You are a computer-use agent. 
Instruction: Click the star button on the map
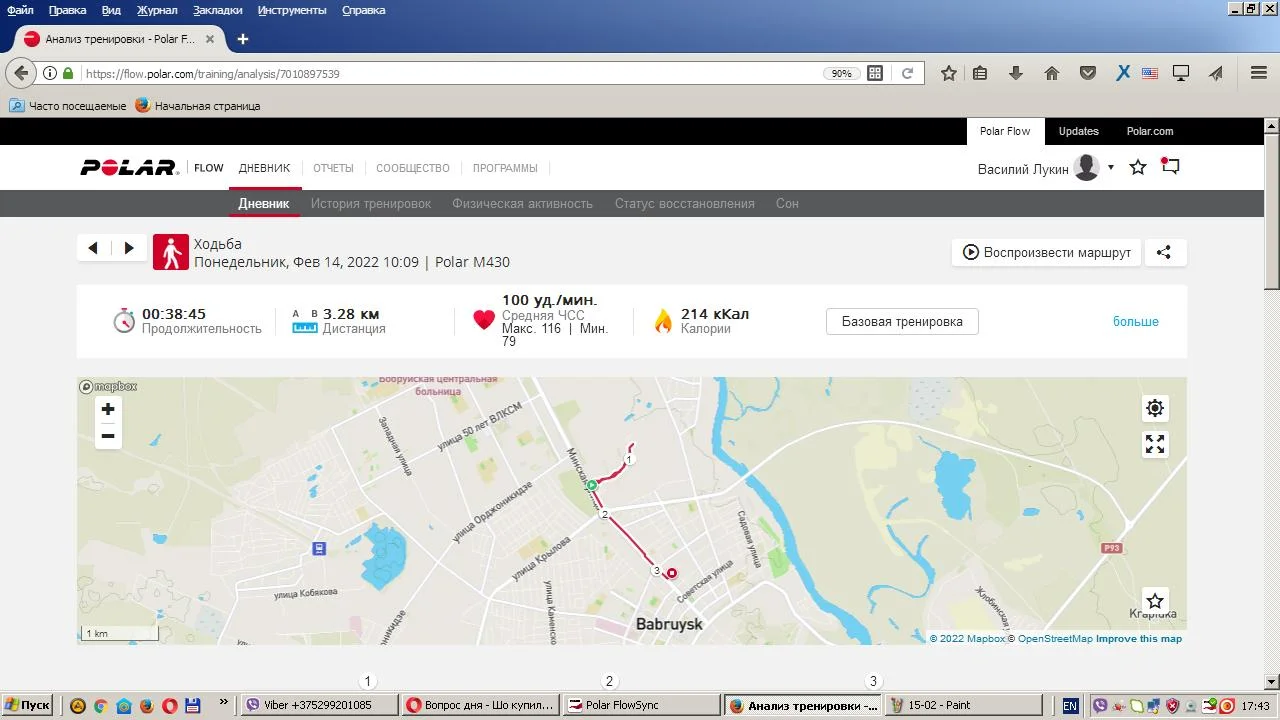click(x=1155, y=601)
